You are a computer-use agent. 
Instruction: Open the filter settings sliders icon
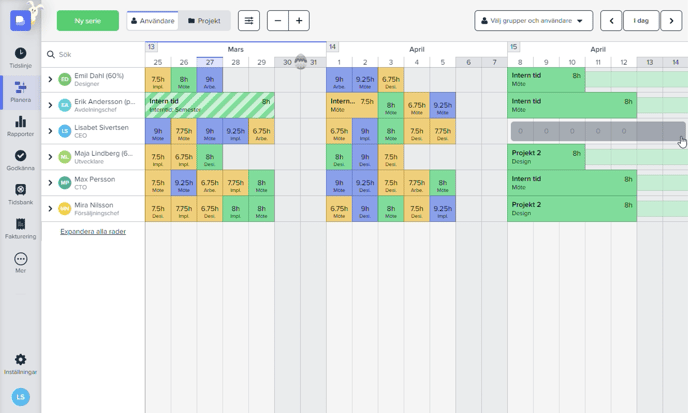coord(249,21)
